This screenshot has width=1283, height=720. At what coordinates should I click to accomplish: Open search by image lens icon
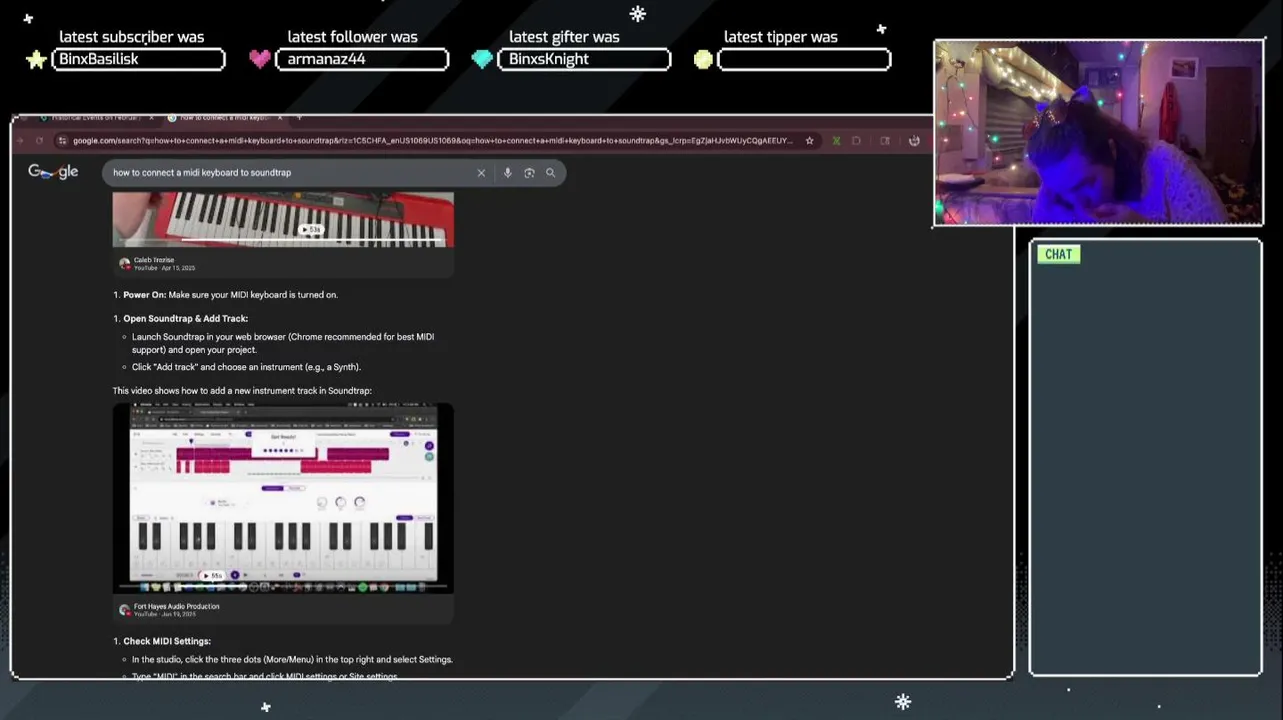coord(529,173)
